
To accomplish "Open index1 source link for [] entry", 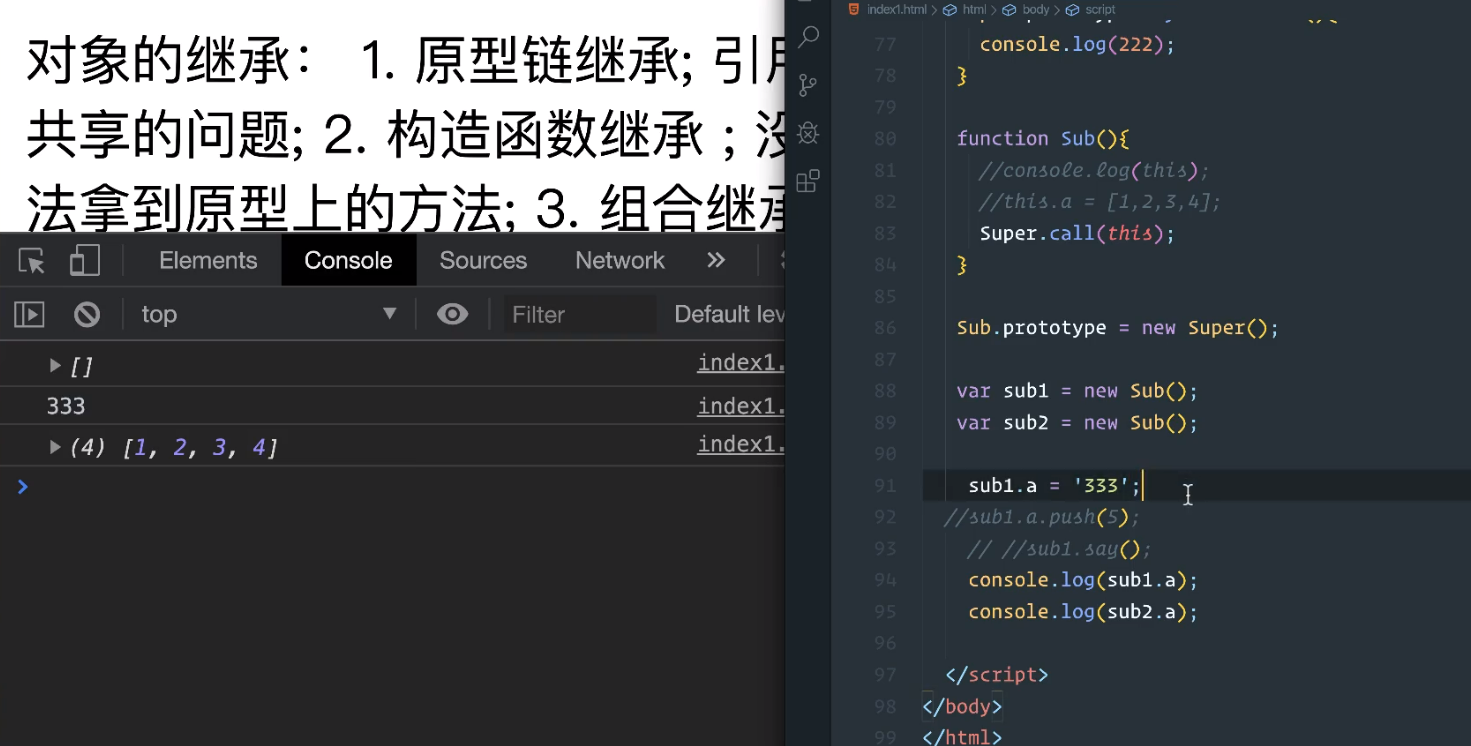I will pyautogui.click(x=741, y=363).
